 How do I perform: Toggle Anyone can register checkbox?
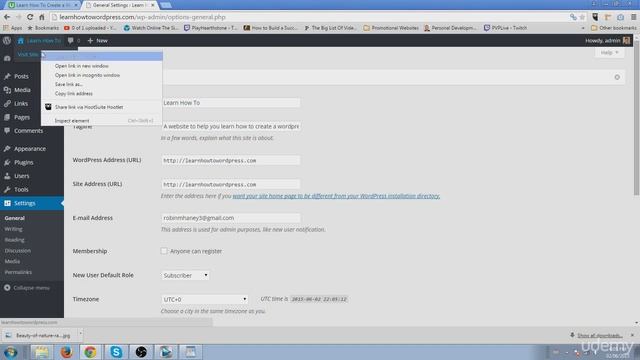164,251
